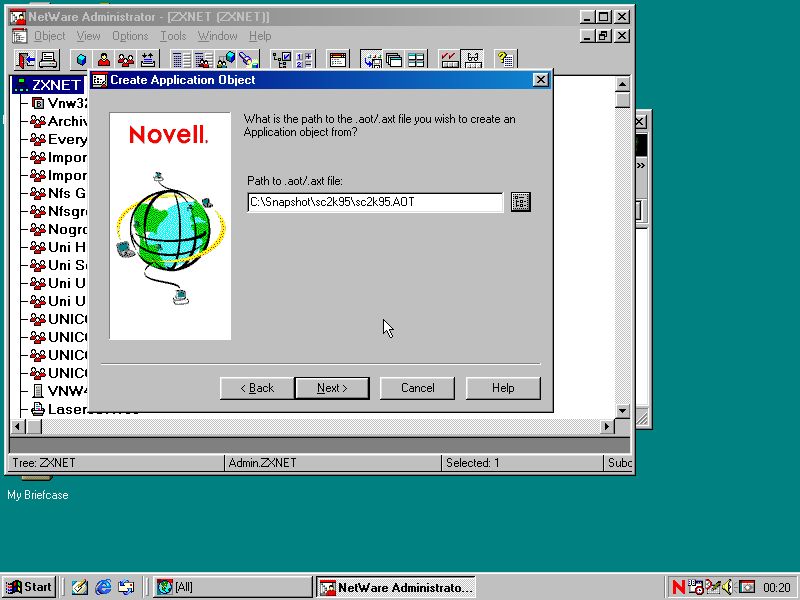Screen dimensions: 800x600
Task: Click the Save Settings toolbar icon
Action: click(x=371, y=60)
